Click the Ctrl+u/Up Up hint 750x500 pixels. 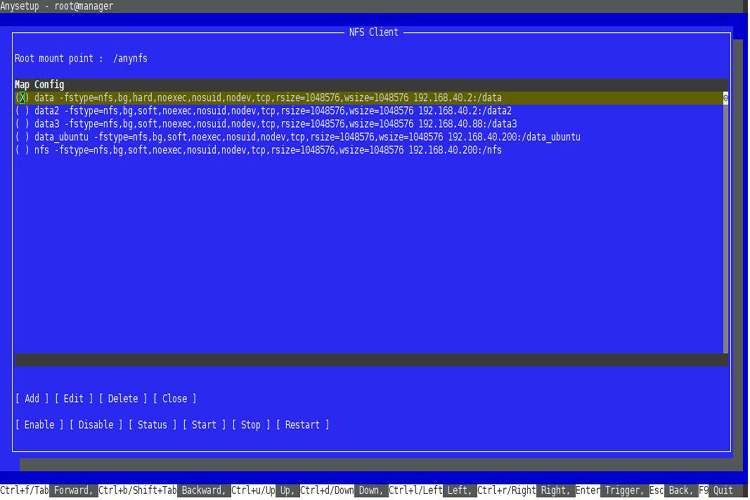[x=264, y=490]
